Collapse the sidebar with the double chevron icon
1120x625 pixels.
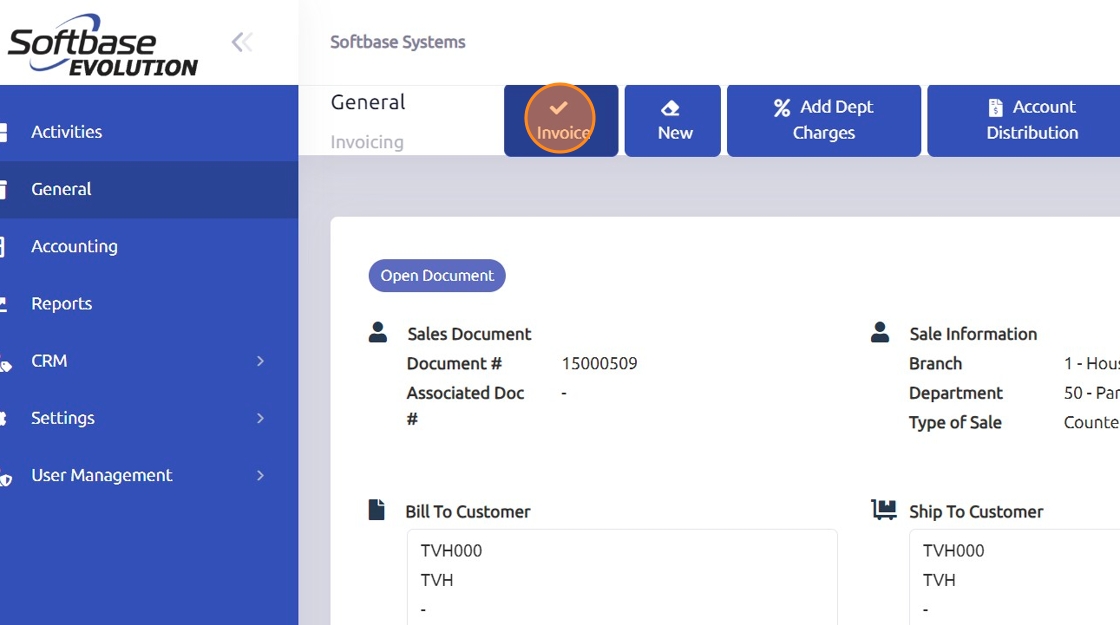pyautogui.click(x=242, y=42)
